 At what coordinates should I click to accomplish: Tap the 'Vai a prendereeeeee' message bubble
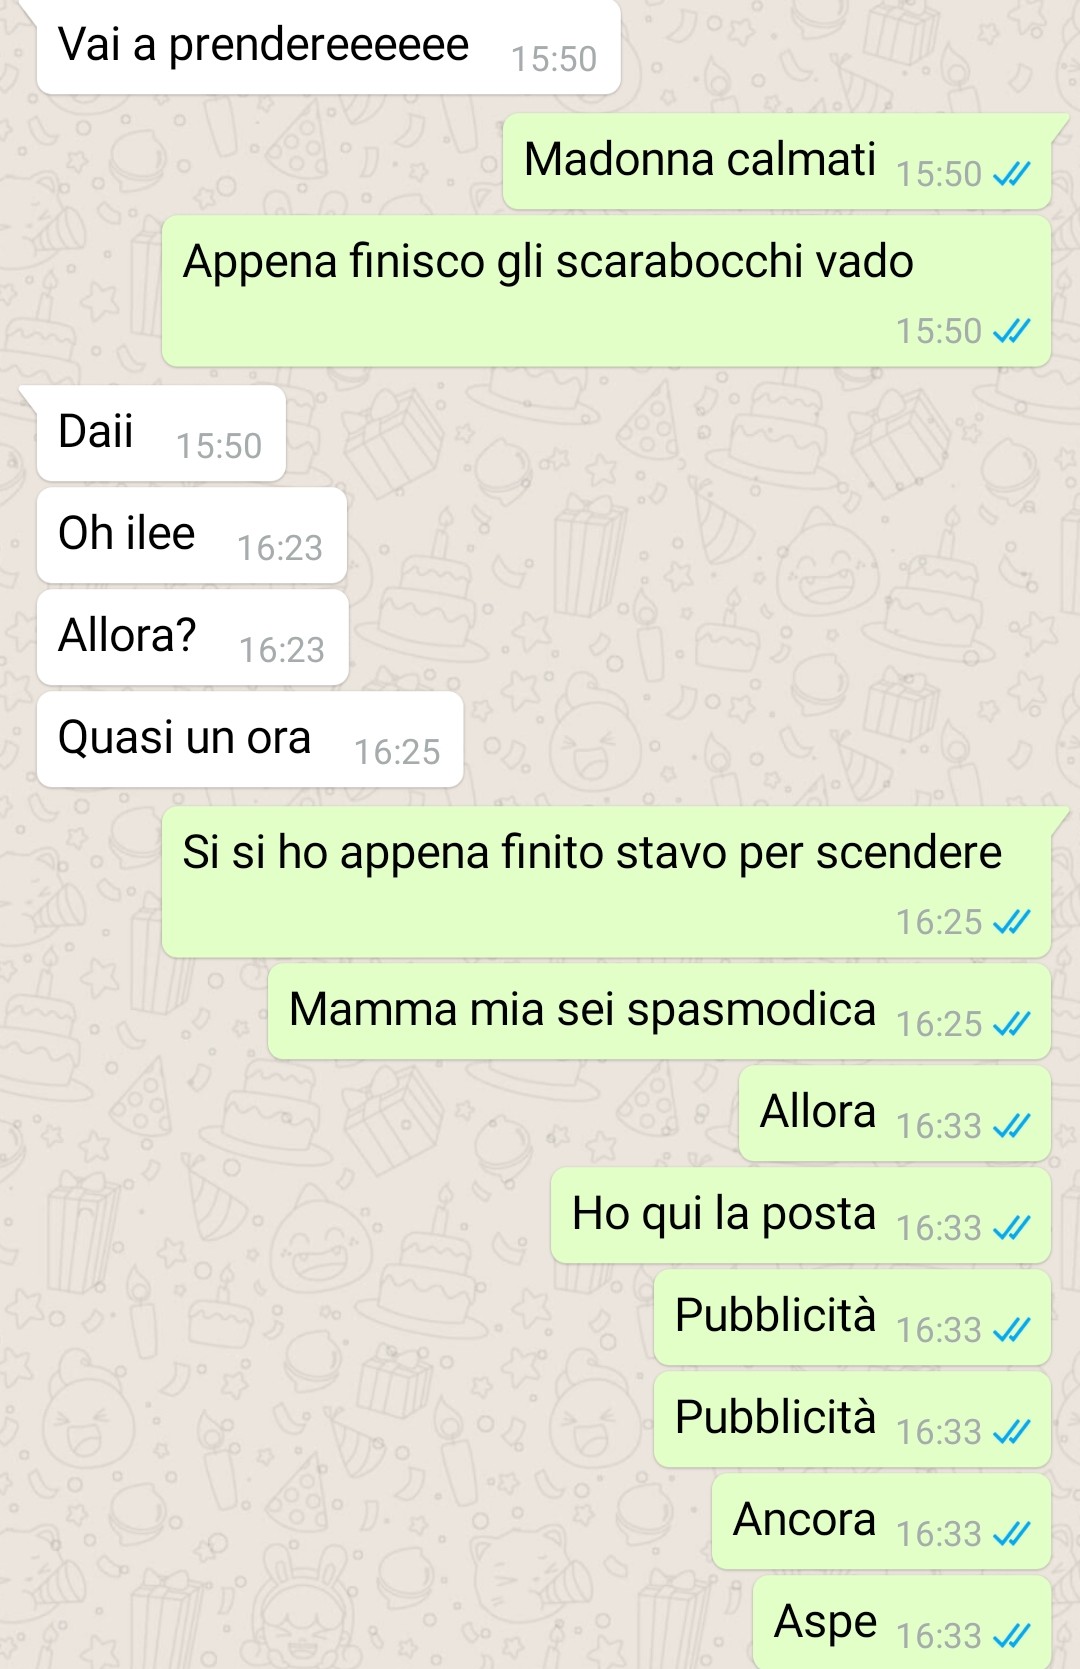pos(328,46)
